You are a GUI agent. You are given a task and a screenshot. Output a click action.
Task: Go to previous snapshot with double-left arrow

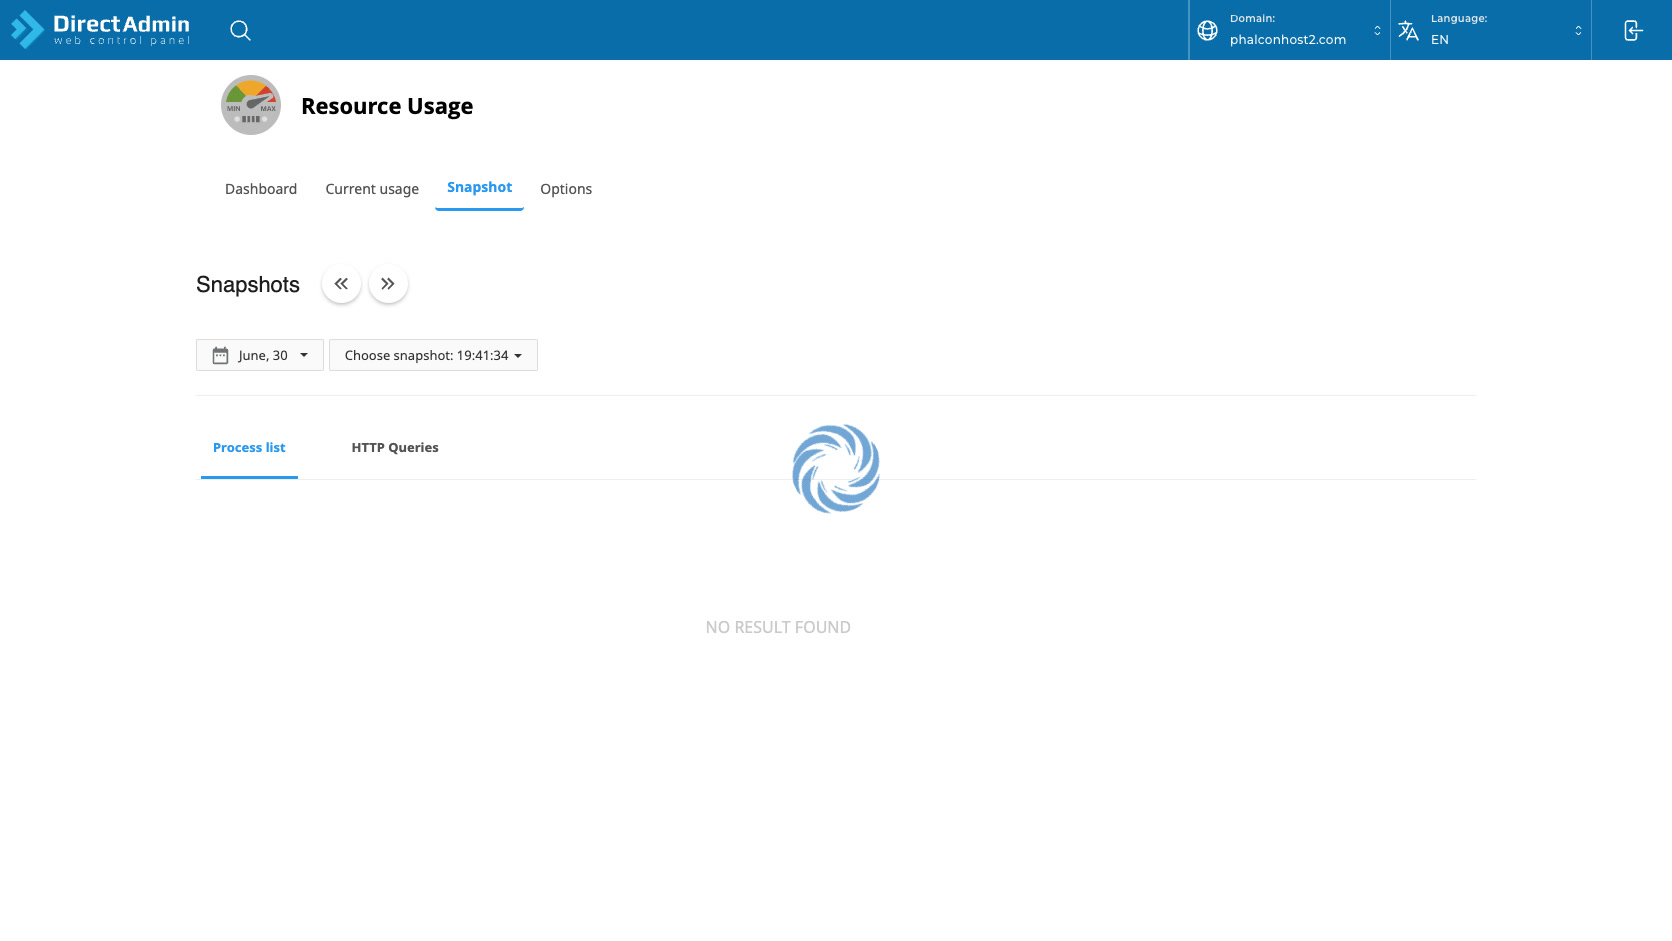click(341, 284)
